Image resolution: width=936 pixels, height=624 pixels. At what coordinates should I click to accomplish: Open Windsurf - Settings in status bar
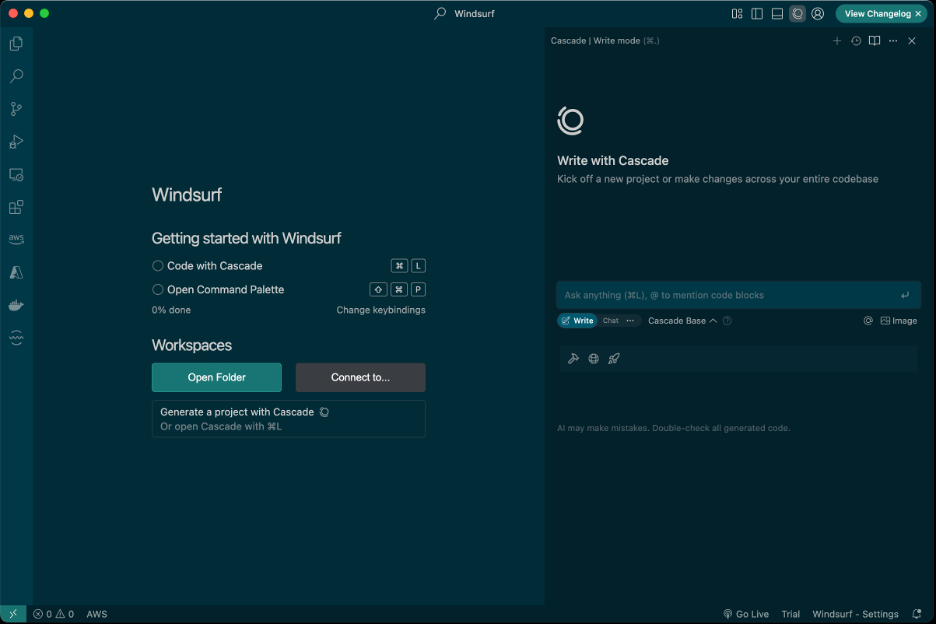coord(855,614)
